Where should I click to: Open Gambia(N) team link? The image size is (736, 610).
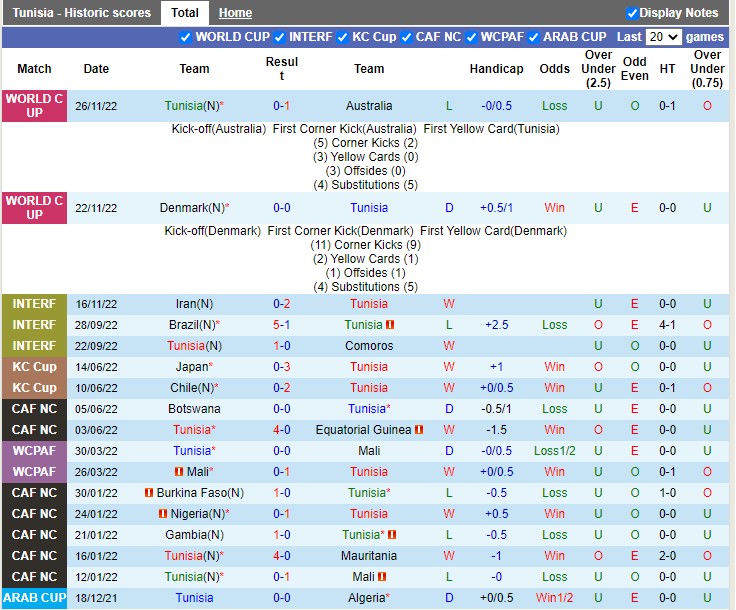(x=194, y=535)
